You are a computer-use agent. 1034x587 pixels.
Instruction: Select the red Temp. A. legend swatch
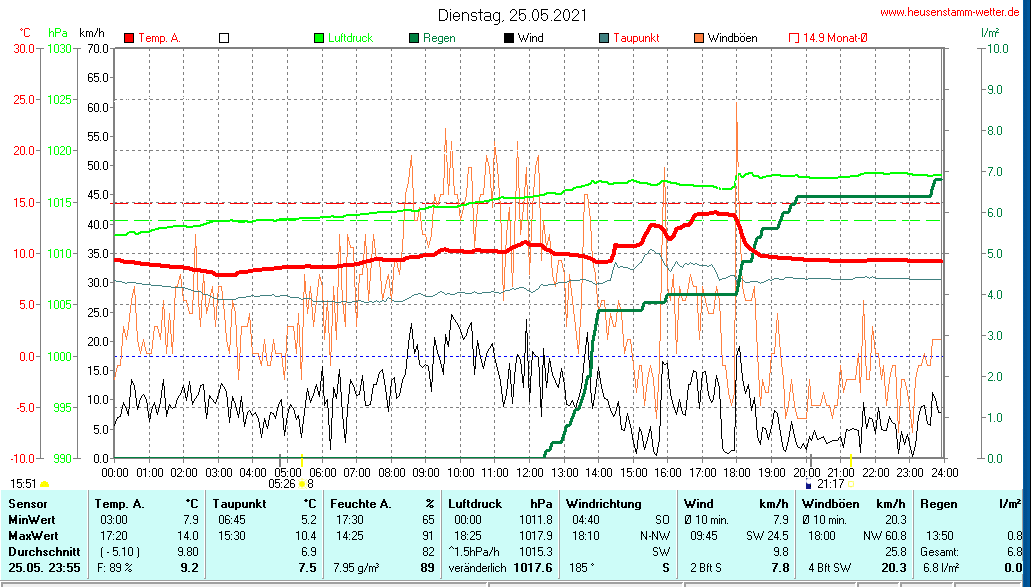[x=129, y=38]
